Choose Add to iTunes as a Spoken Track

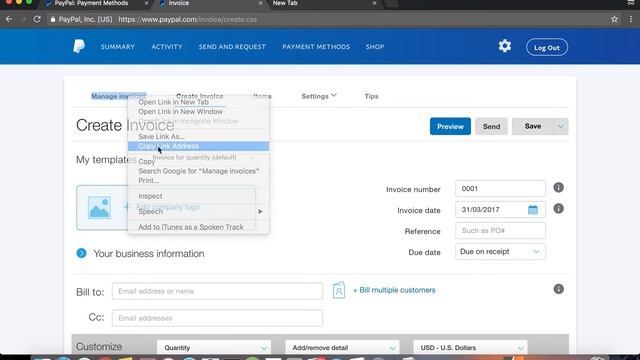198,227
